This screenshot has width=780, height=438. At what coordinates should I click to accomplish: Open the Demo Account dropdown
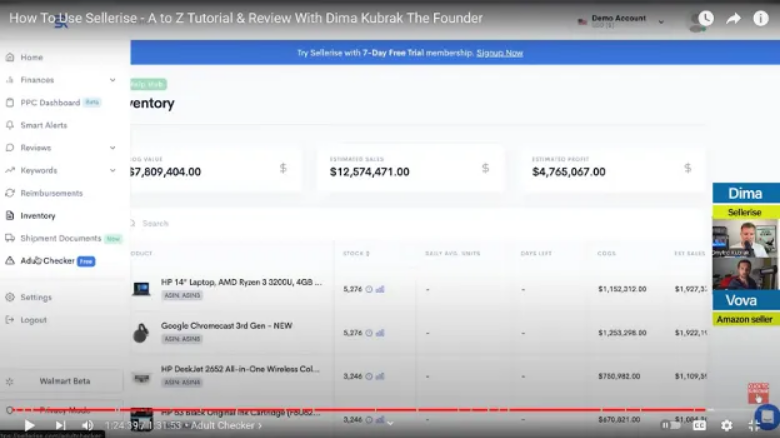621,21
